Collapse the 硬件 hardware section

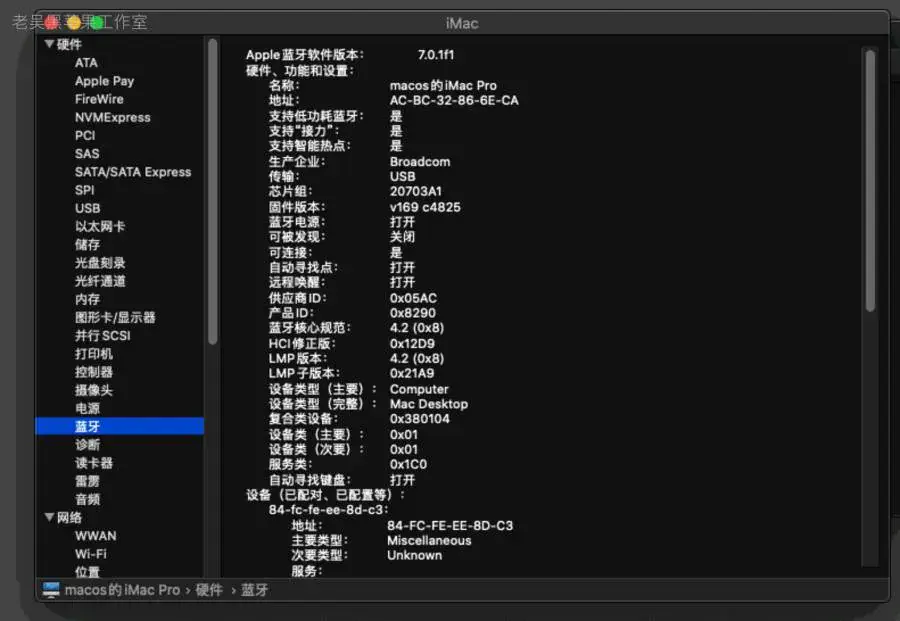tap(49, 44)
